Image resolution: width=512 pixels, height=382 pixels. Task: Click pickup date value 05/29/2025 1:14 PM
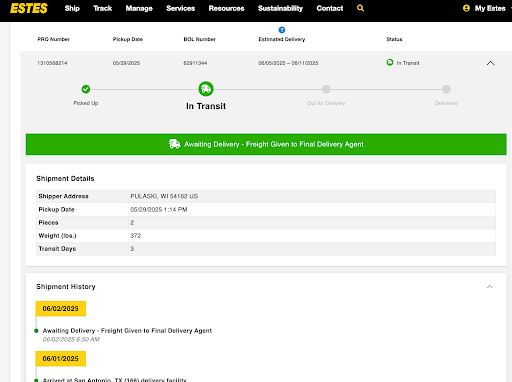click(159, 209)
